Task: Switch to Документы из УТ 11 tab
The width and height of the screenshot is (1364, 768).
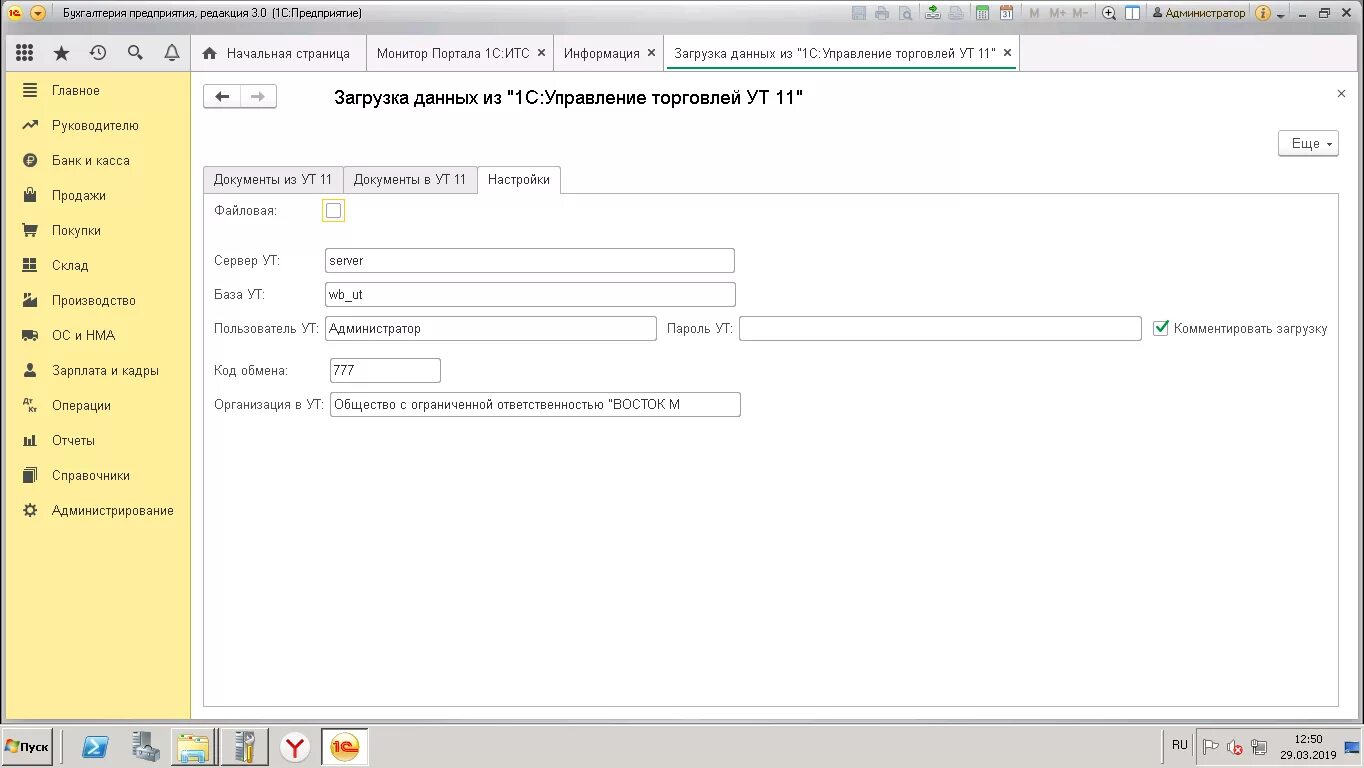Action: [x=273, y=180]
